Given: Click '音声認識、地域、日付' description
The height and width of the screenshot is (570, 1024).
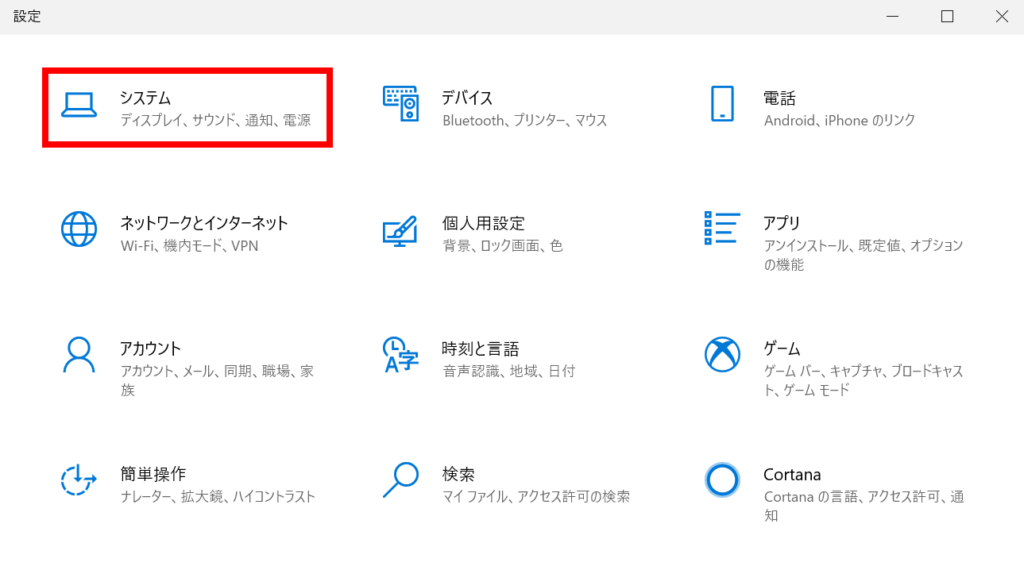Looking at the screenshot, I should 509,371.
